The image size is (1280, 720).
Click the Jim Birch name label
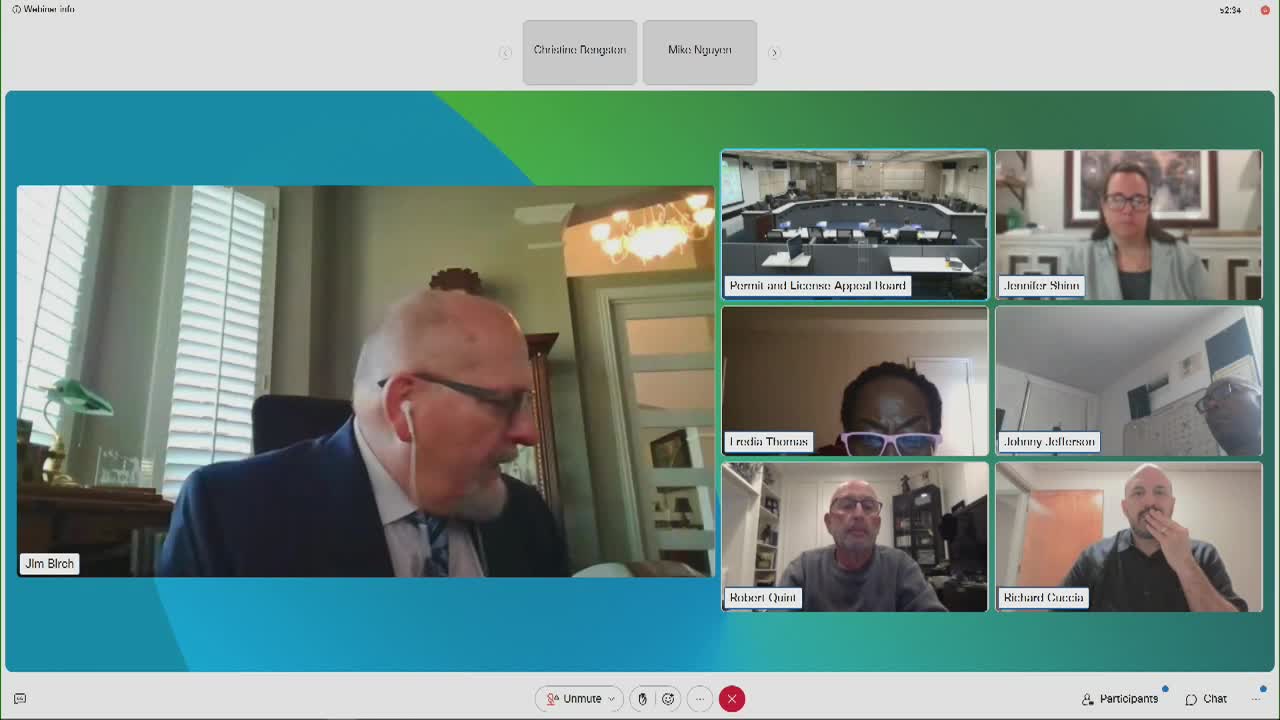[50, 564]
